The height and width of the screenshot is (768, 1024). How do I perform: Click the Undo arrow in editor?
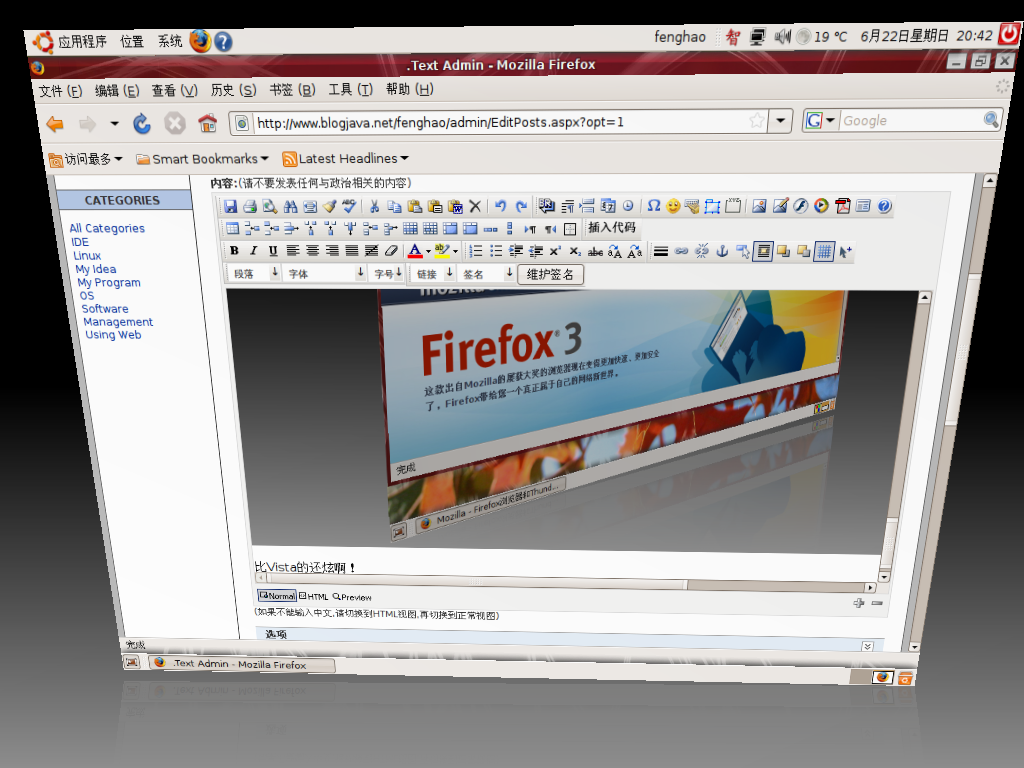tap(500, 206)
